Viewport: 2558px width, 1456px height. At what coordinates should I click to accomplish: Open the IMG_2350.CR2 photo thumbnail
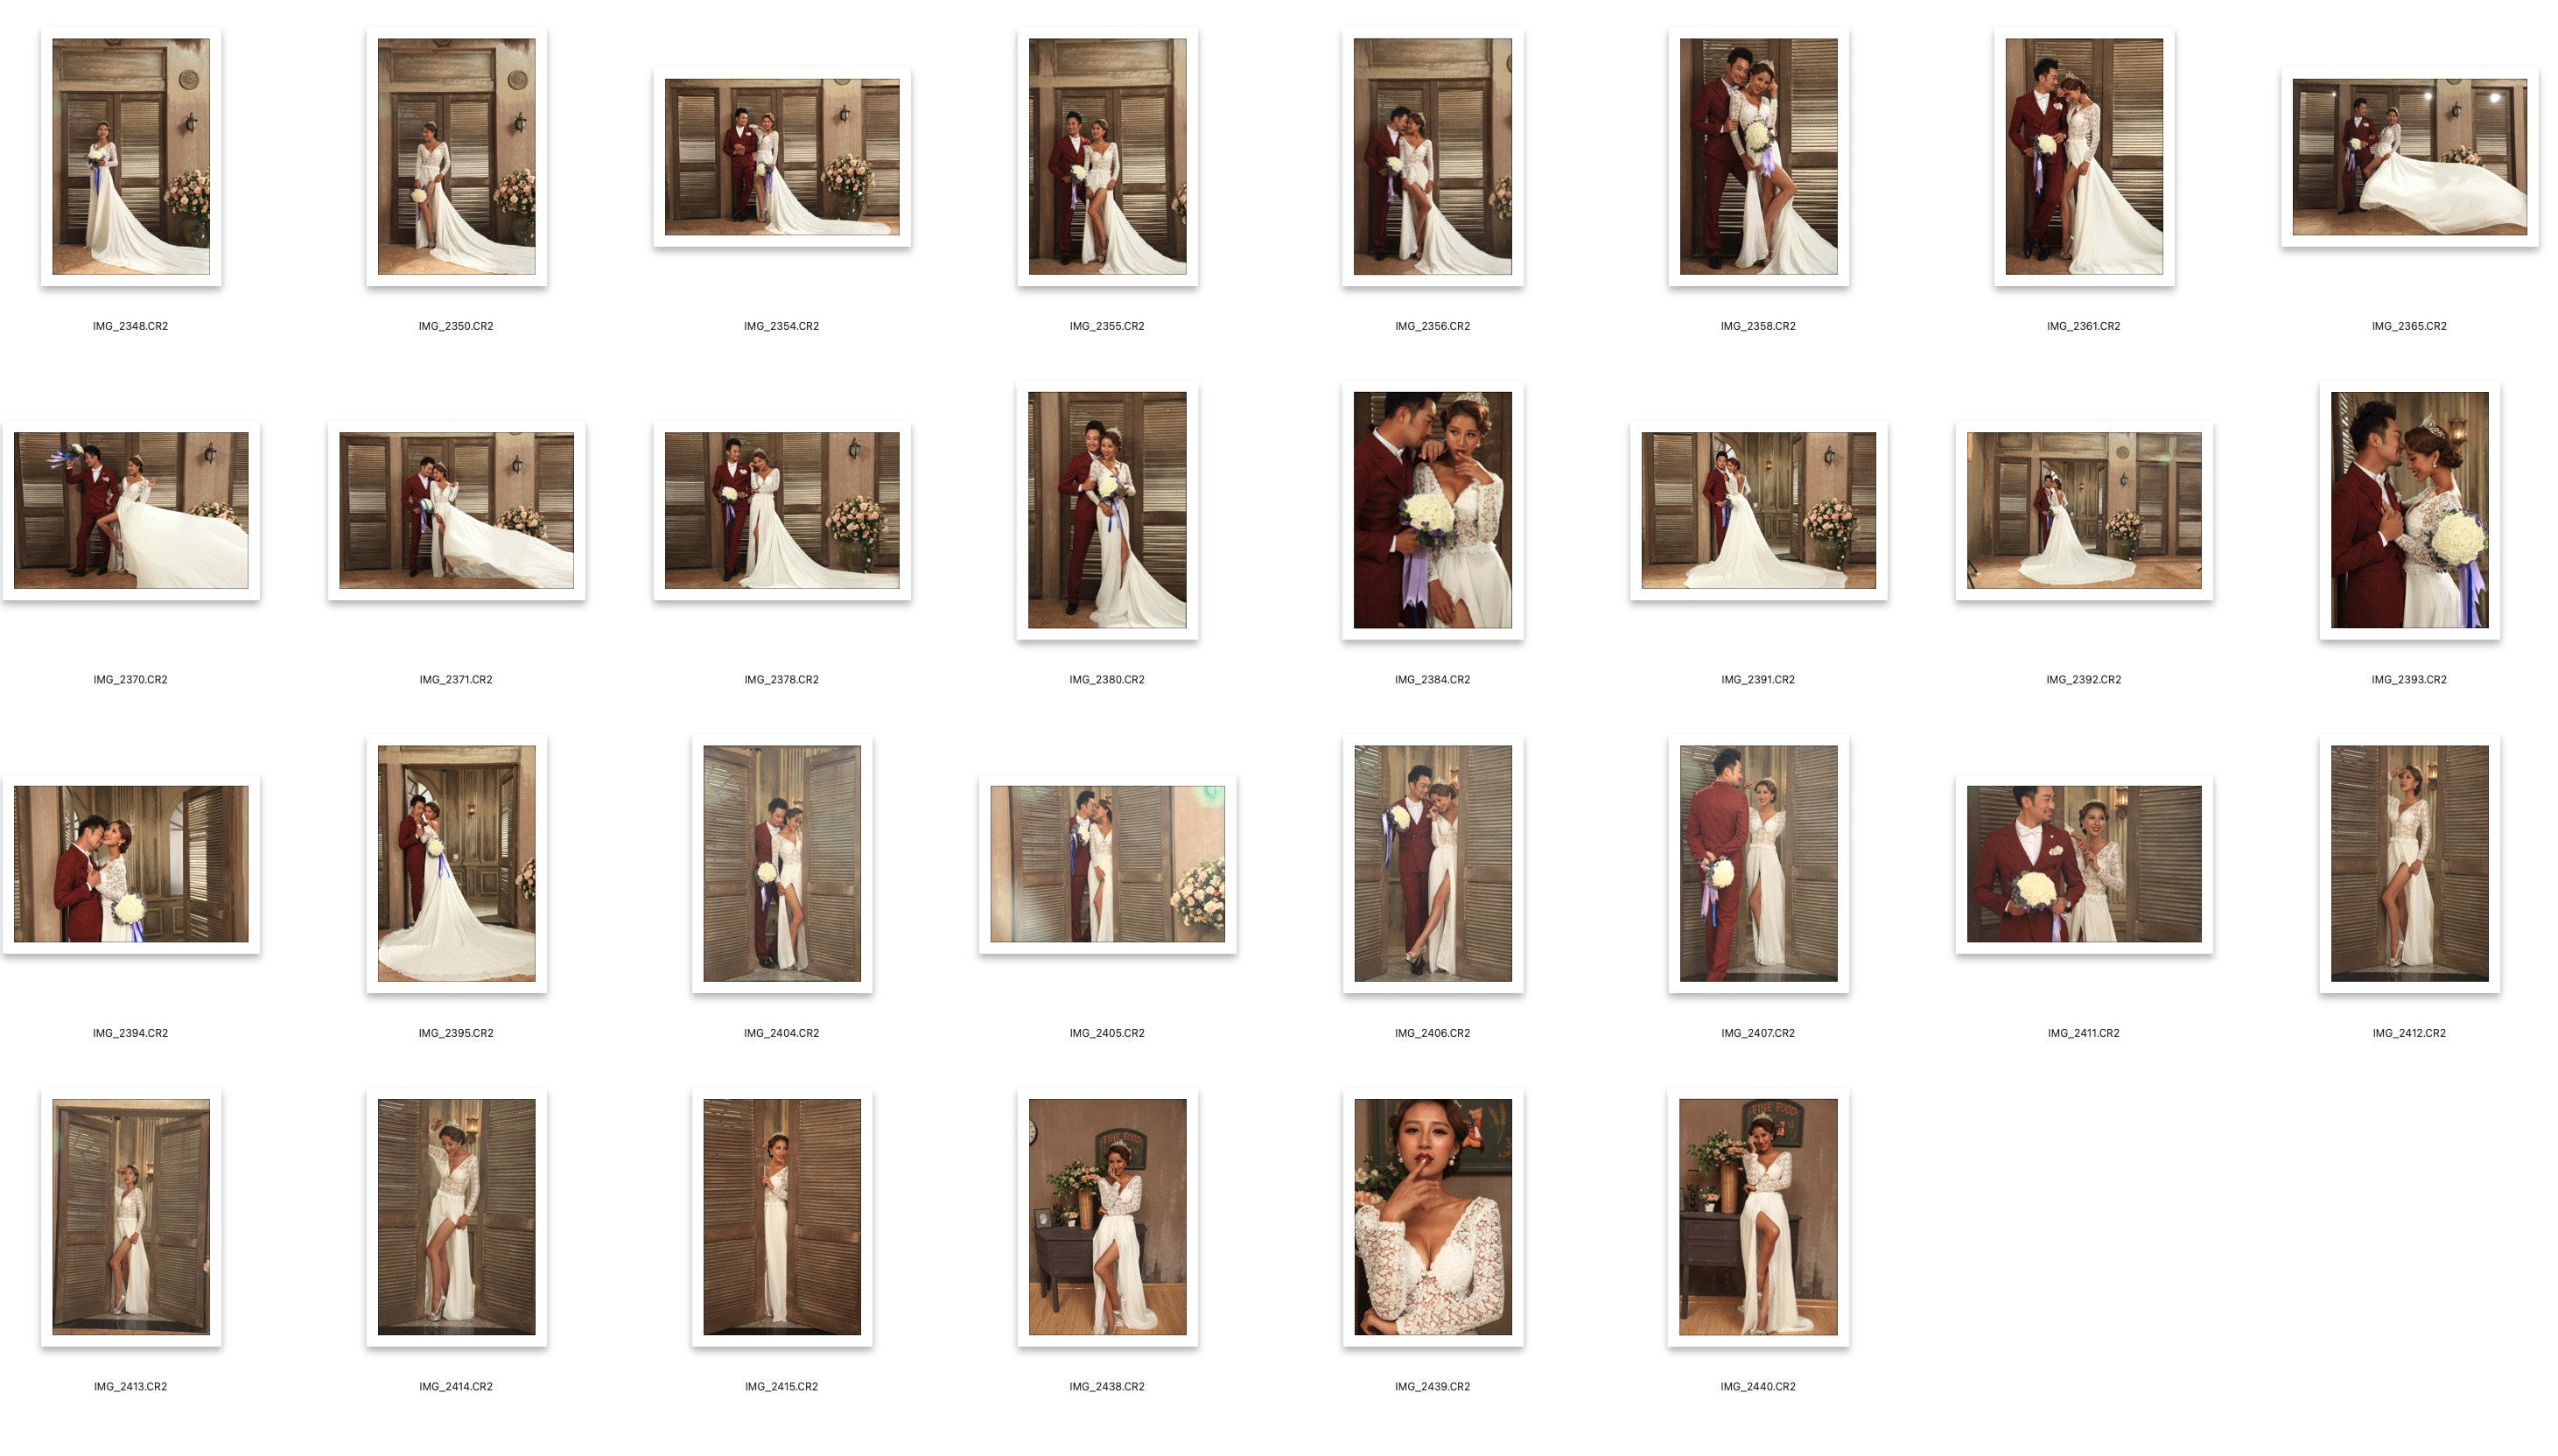456,157
